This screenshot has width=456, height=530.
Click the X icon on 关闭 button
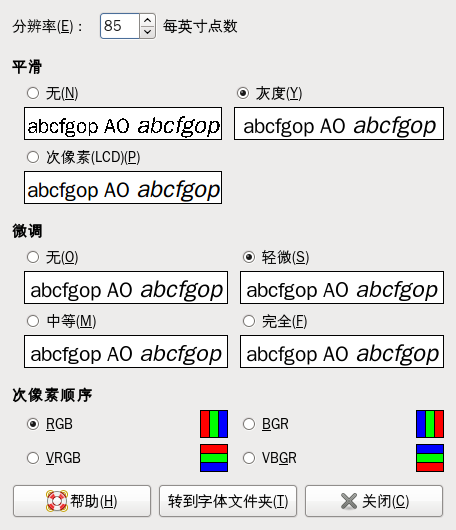point(349,501)
